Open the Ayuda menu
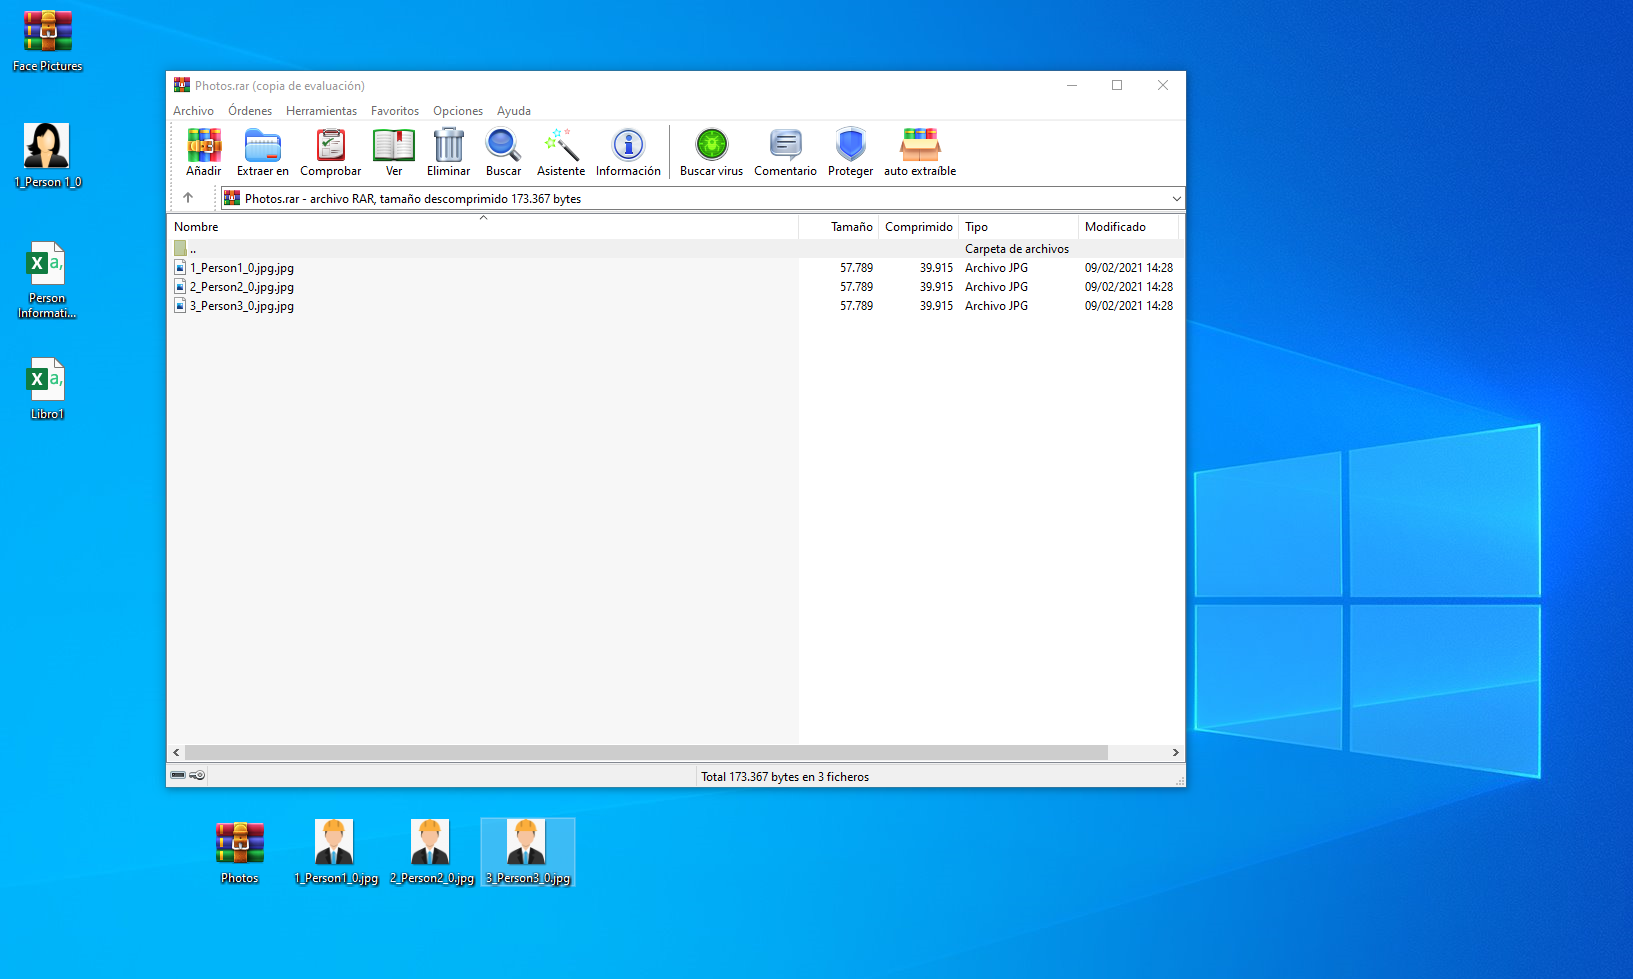The image size is (1633, 979). (514, 111)
